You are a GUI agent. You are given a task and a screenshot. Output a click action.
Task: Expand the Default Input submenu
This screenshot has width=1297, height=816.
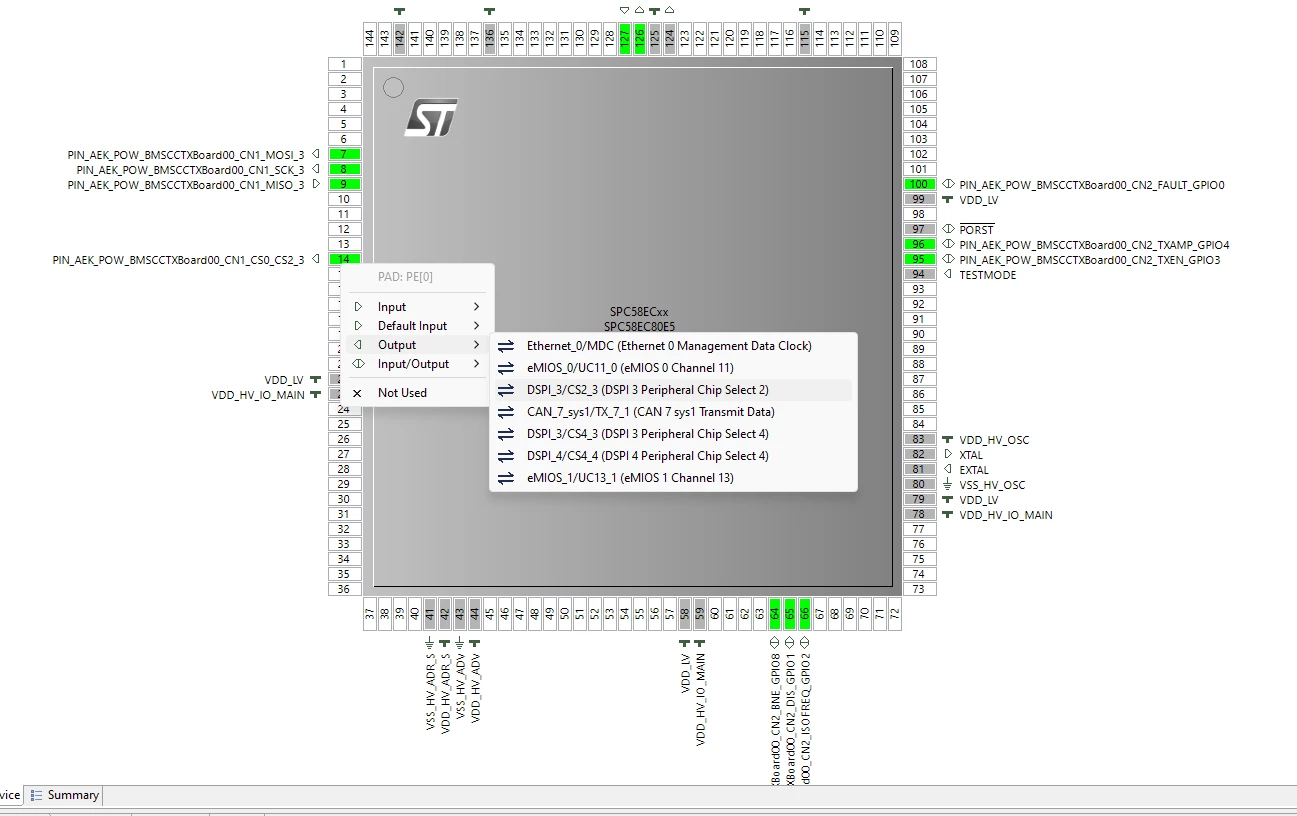point(417,326)
